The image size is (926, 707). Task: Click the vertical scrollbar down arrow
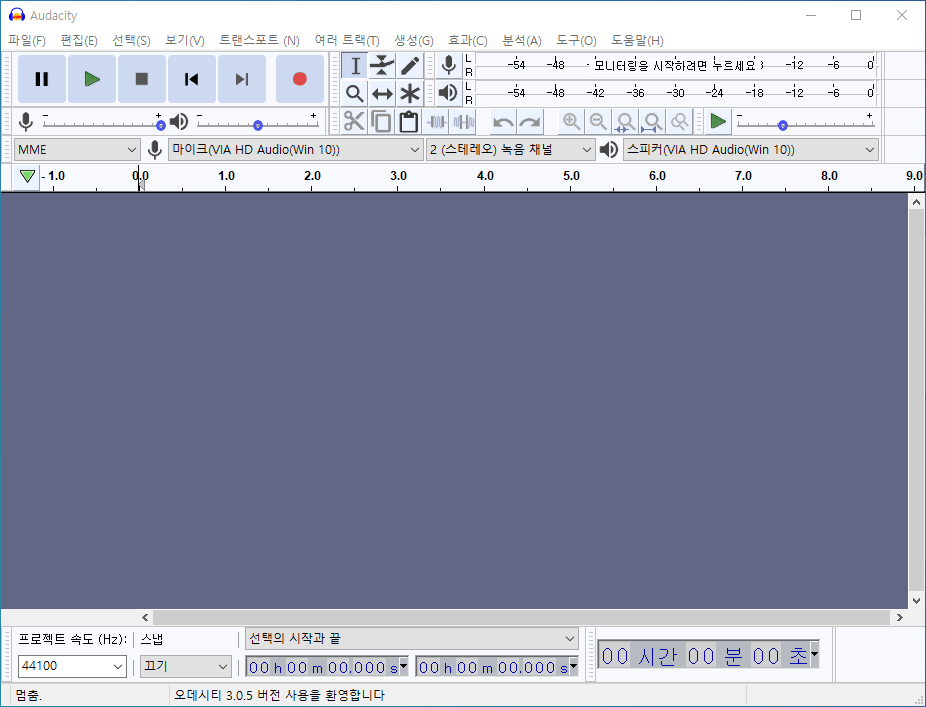pos(917,601)
